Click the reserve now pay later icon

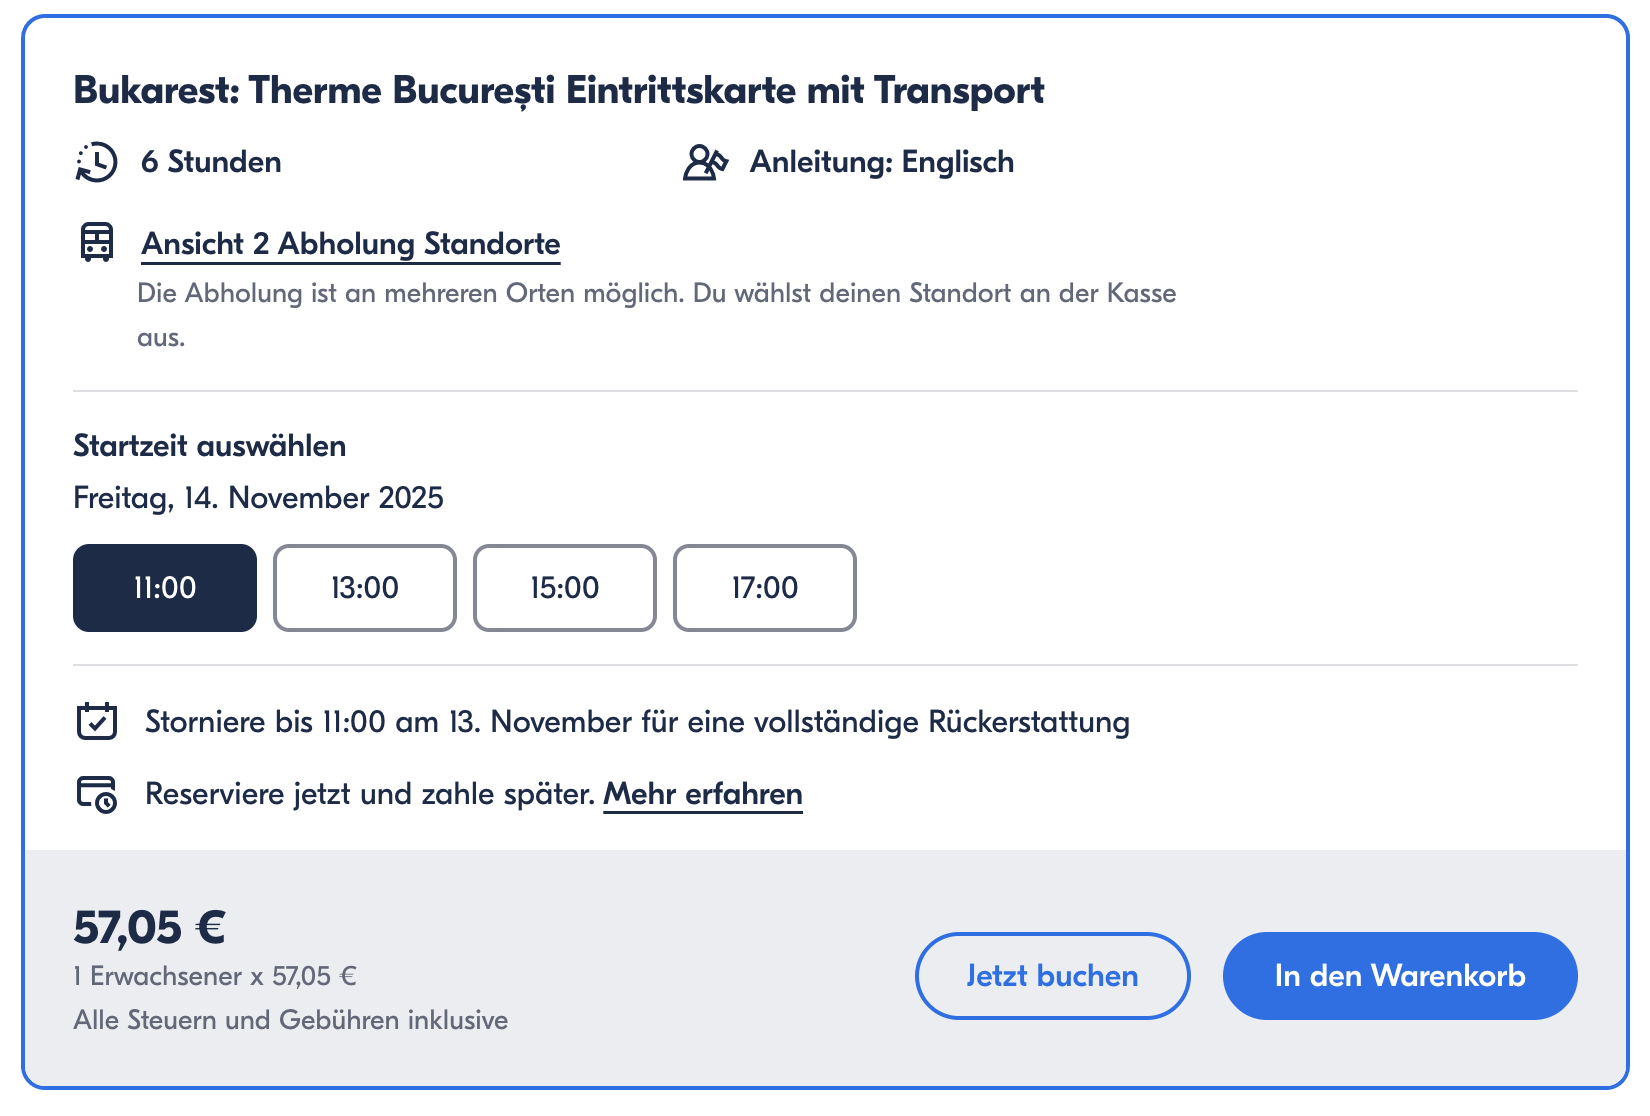point(97,794)
